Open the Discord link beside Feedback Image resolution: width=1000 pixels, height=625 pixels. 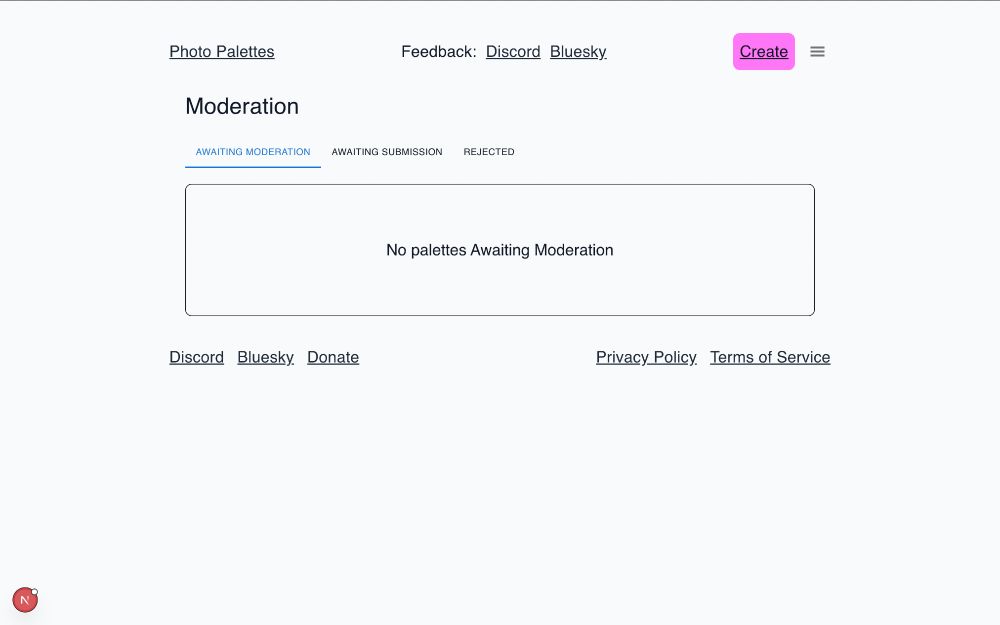tap(513, 52)
